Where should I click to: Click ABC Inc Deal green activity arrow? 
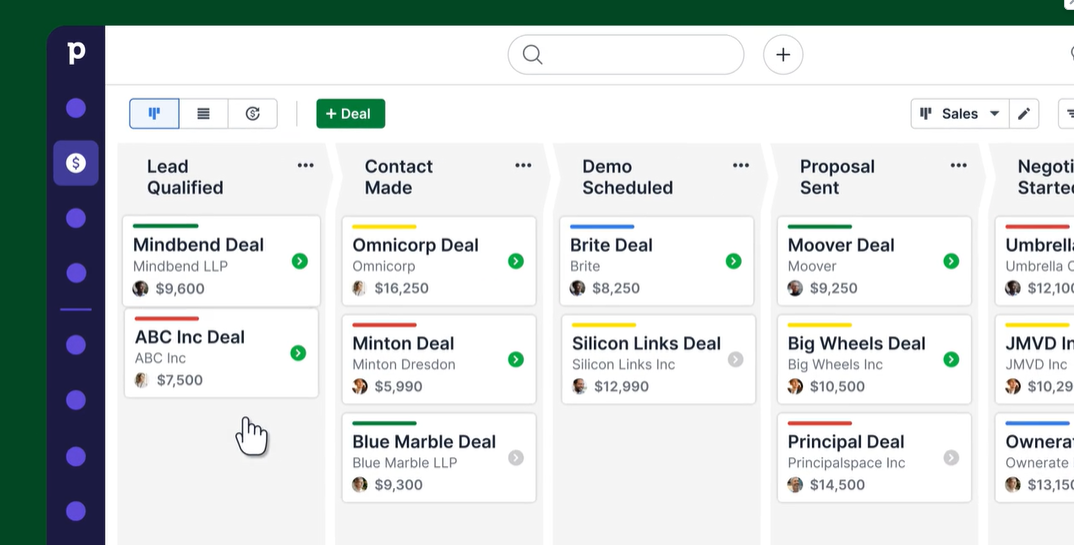click(x=298, y=353)
